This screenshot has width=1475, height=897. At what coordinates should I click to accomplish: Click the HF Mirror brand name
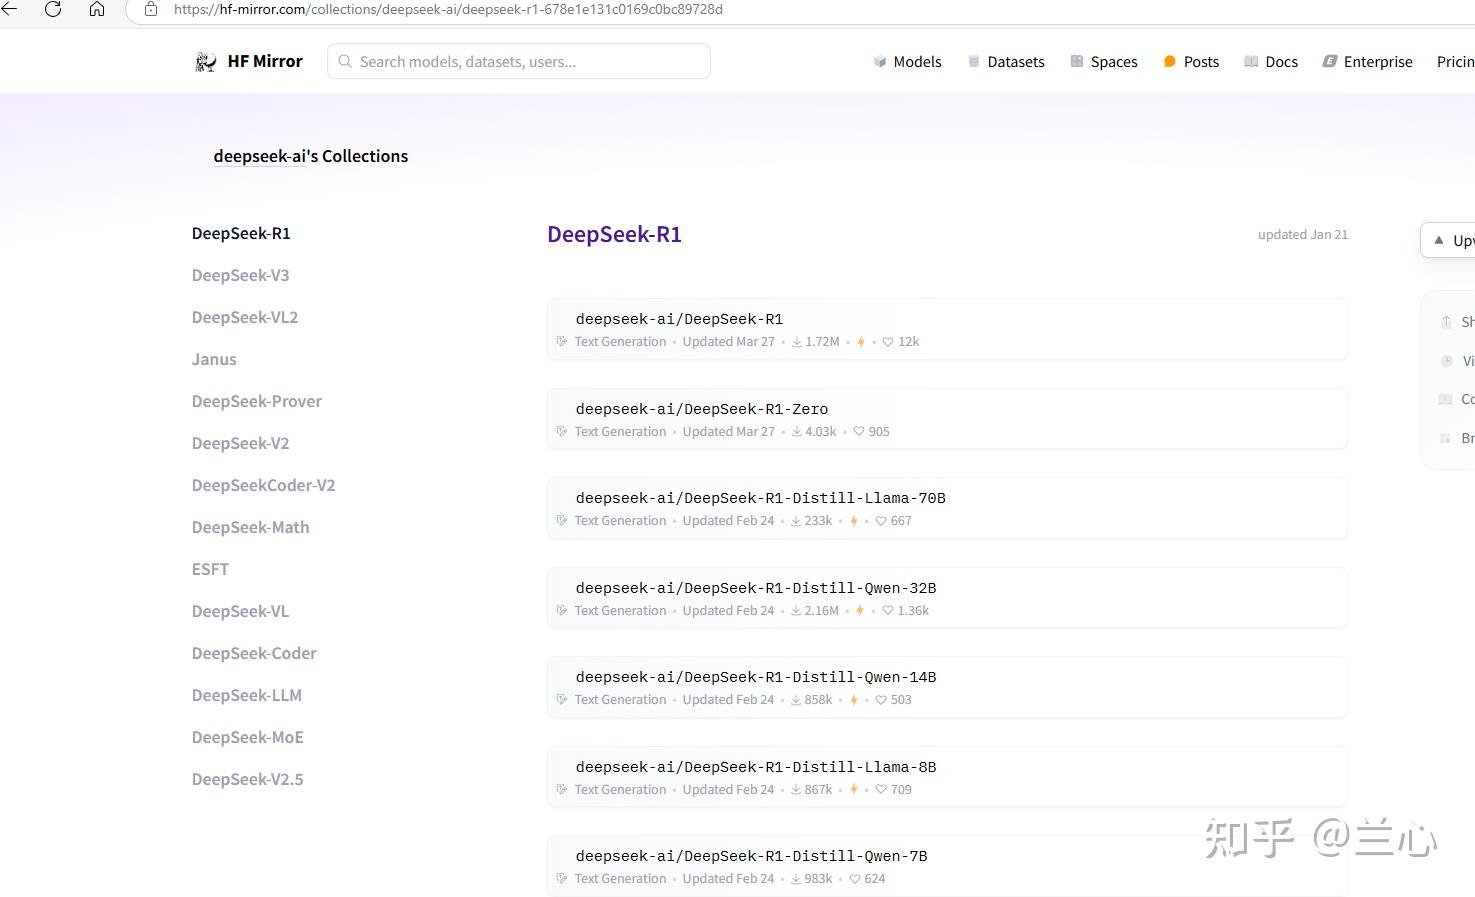265,61
